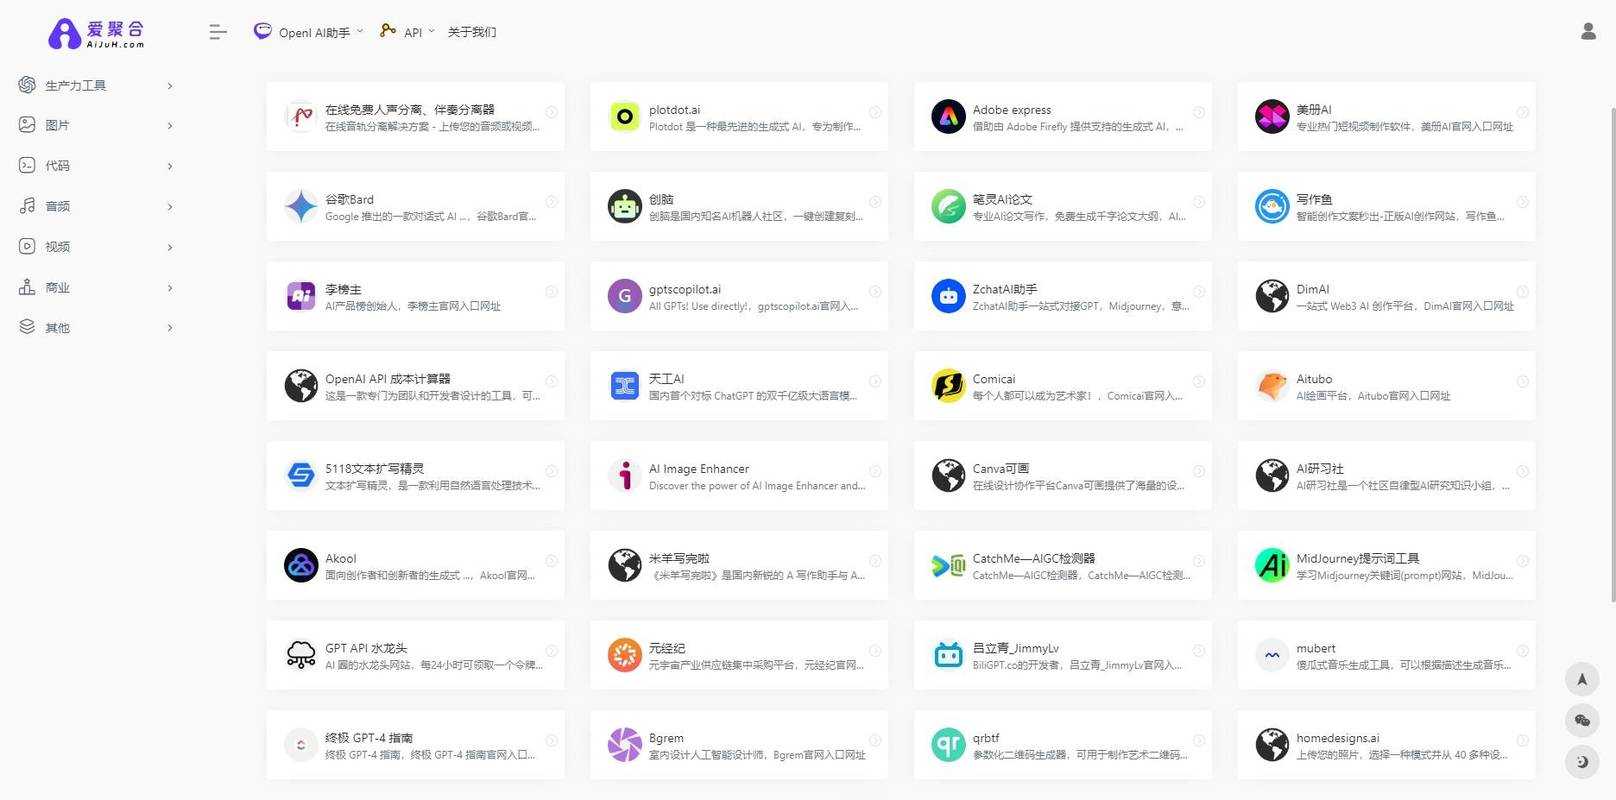Screen dimensions: 1616x800
Task: Click the Bgrem purple aperture icon
Action: [625, 745]
